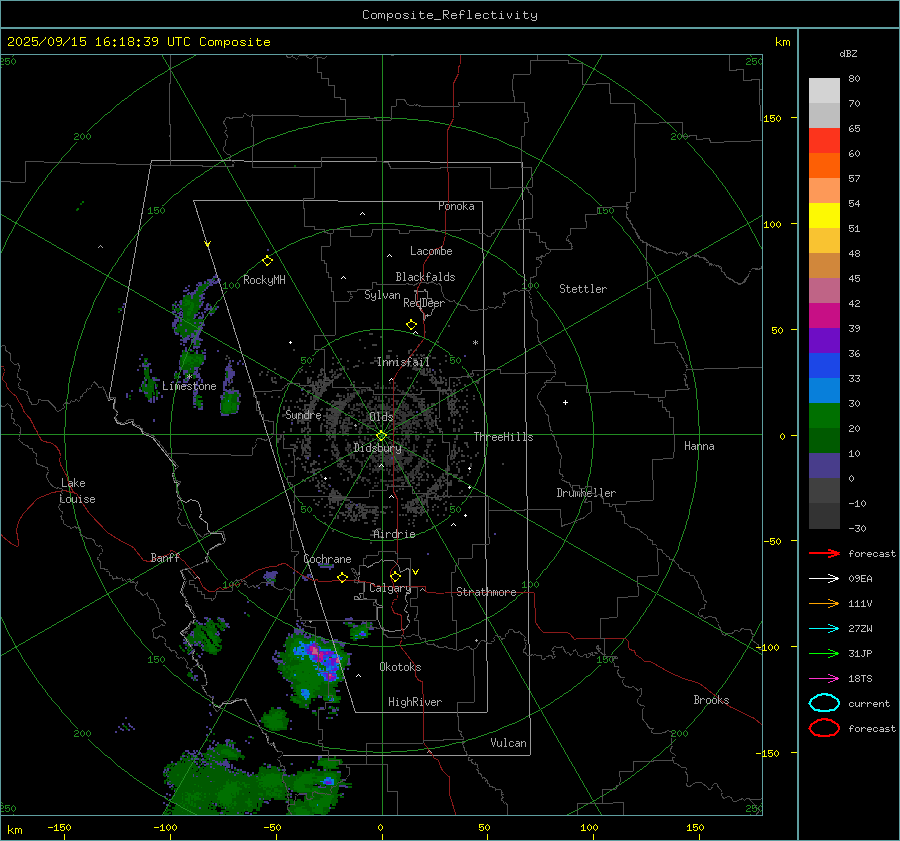The width and height of the screenshot is (900, 841).
Task: Click the Lacombe label
Action: 431,251
